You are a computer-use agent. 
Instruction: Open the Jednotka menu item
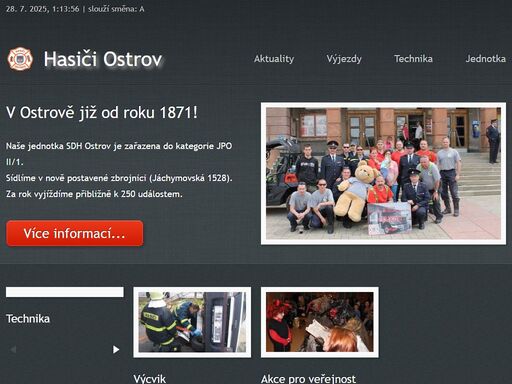[x=486, y=59]
